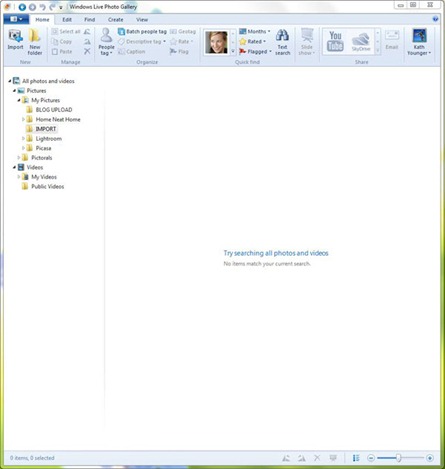Open the help question mark icon
The image size is (445, 469).
pyautogui.click(x=435, y=19)
